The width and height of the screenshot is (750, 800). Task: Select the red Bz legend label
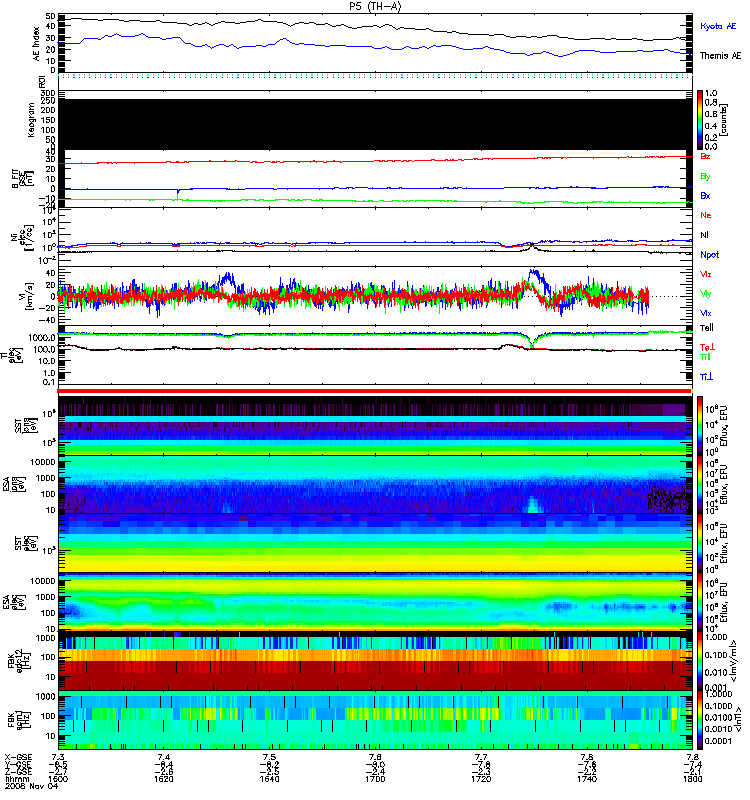(x=705, y=156)
